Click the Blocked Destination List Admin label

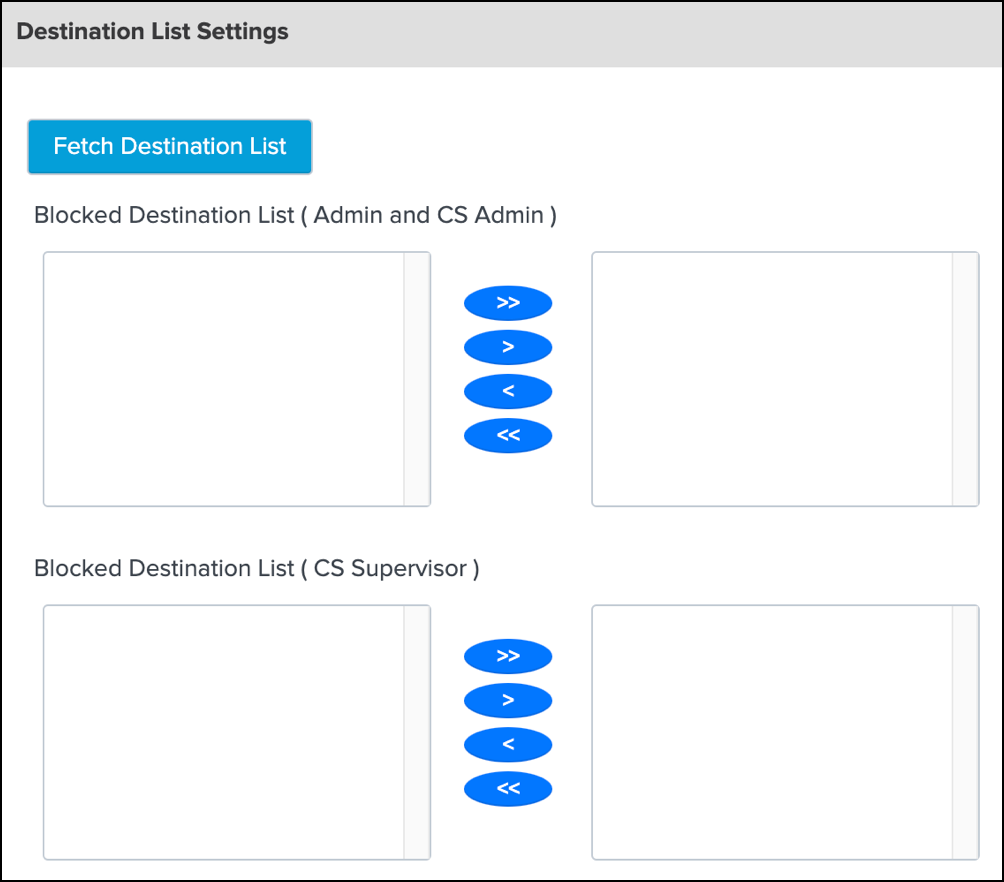(295, 214)
